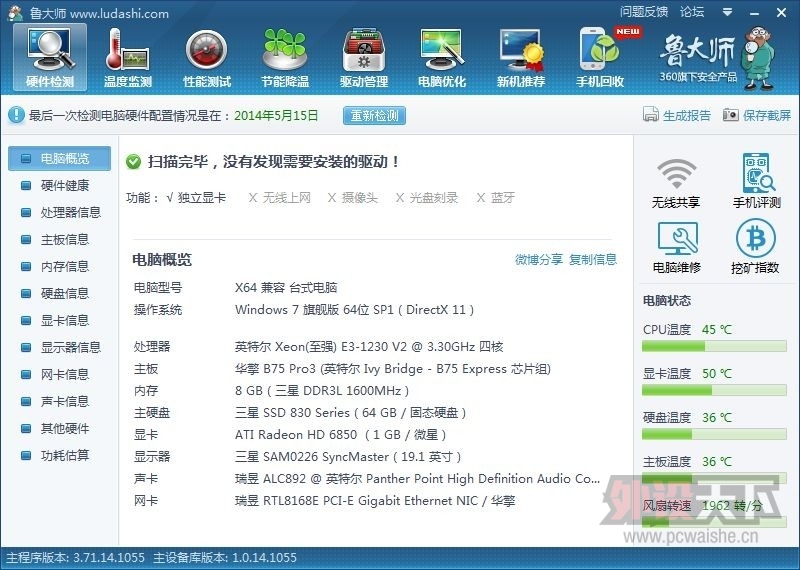The width and height of the screenshot is (800, 570).
Task: Click the 硬盘温度 progress bar
Action: [714, 434]
